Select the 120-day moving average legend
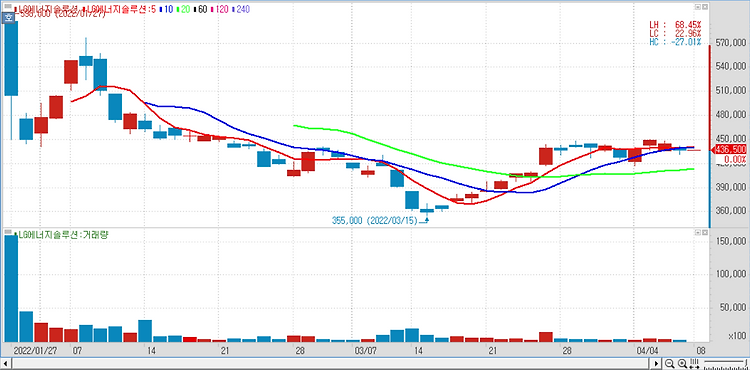Viewport: 750px width, 370px height. [220, 9]
